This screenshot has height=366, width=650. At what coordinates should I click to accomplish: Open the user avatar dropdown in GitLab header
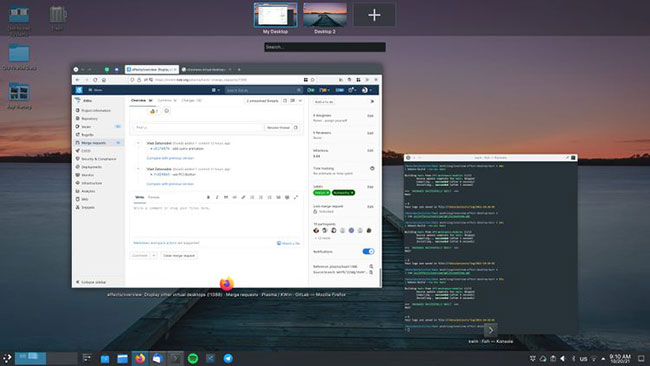click(x=366, y=90)
